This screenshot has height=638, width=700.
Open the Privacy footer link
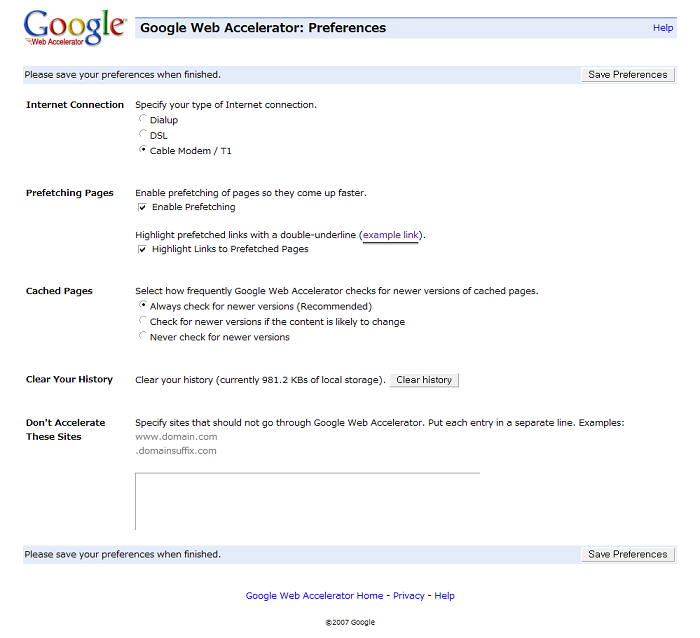click(408, 596)
